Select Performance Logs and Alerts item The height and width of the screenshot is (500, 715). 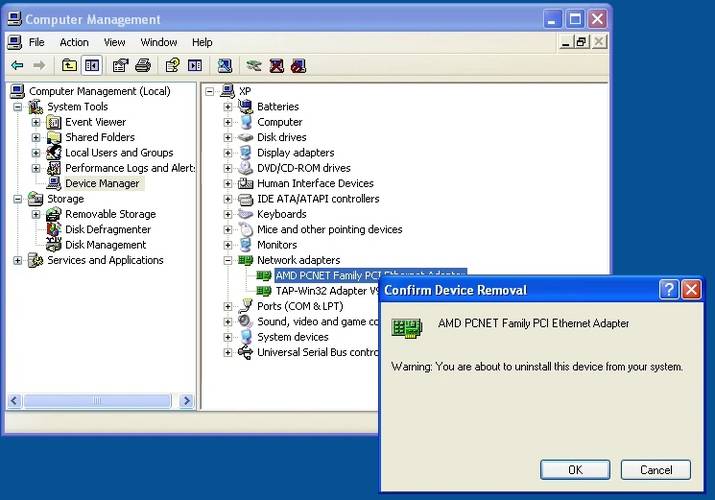click(x=130, y=168)
